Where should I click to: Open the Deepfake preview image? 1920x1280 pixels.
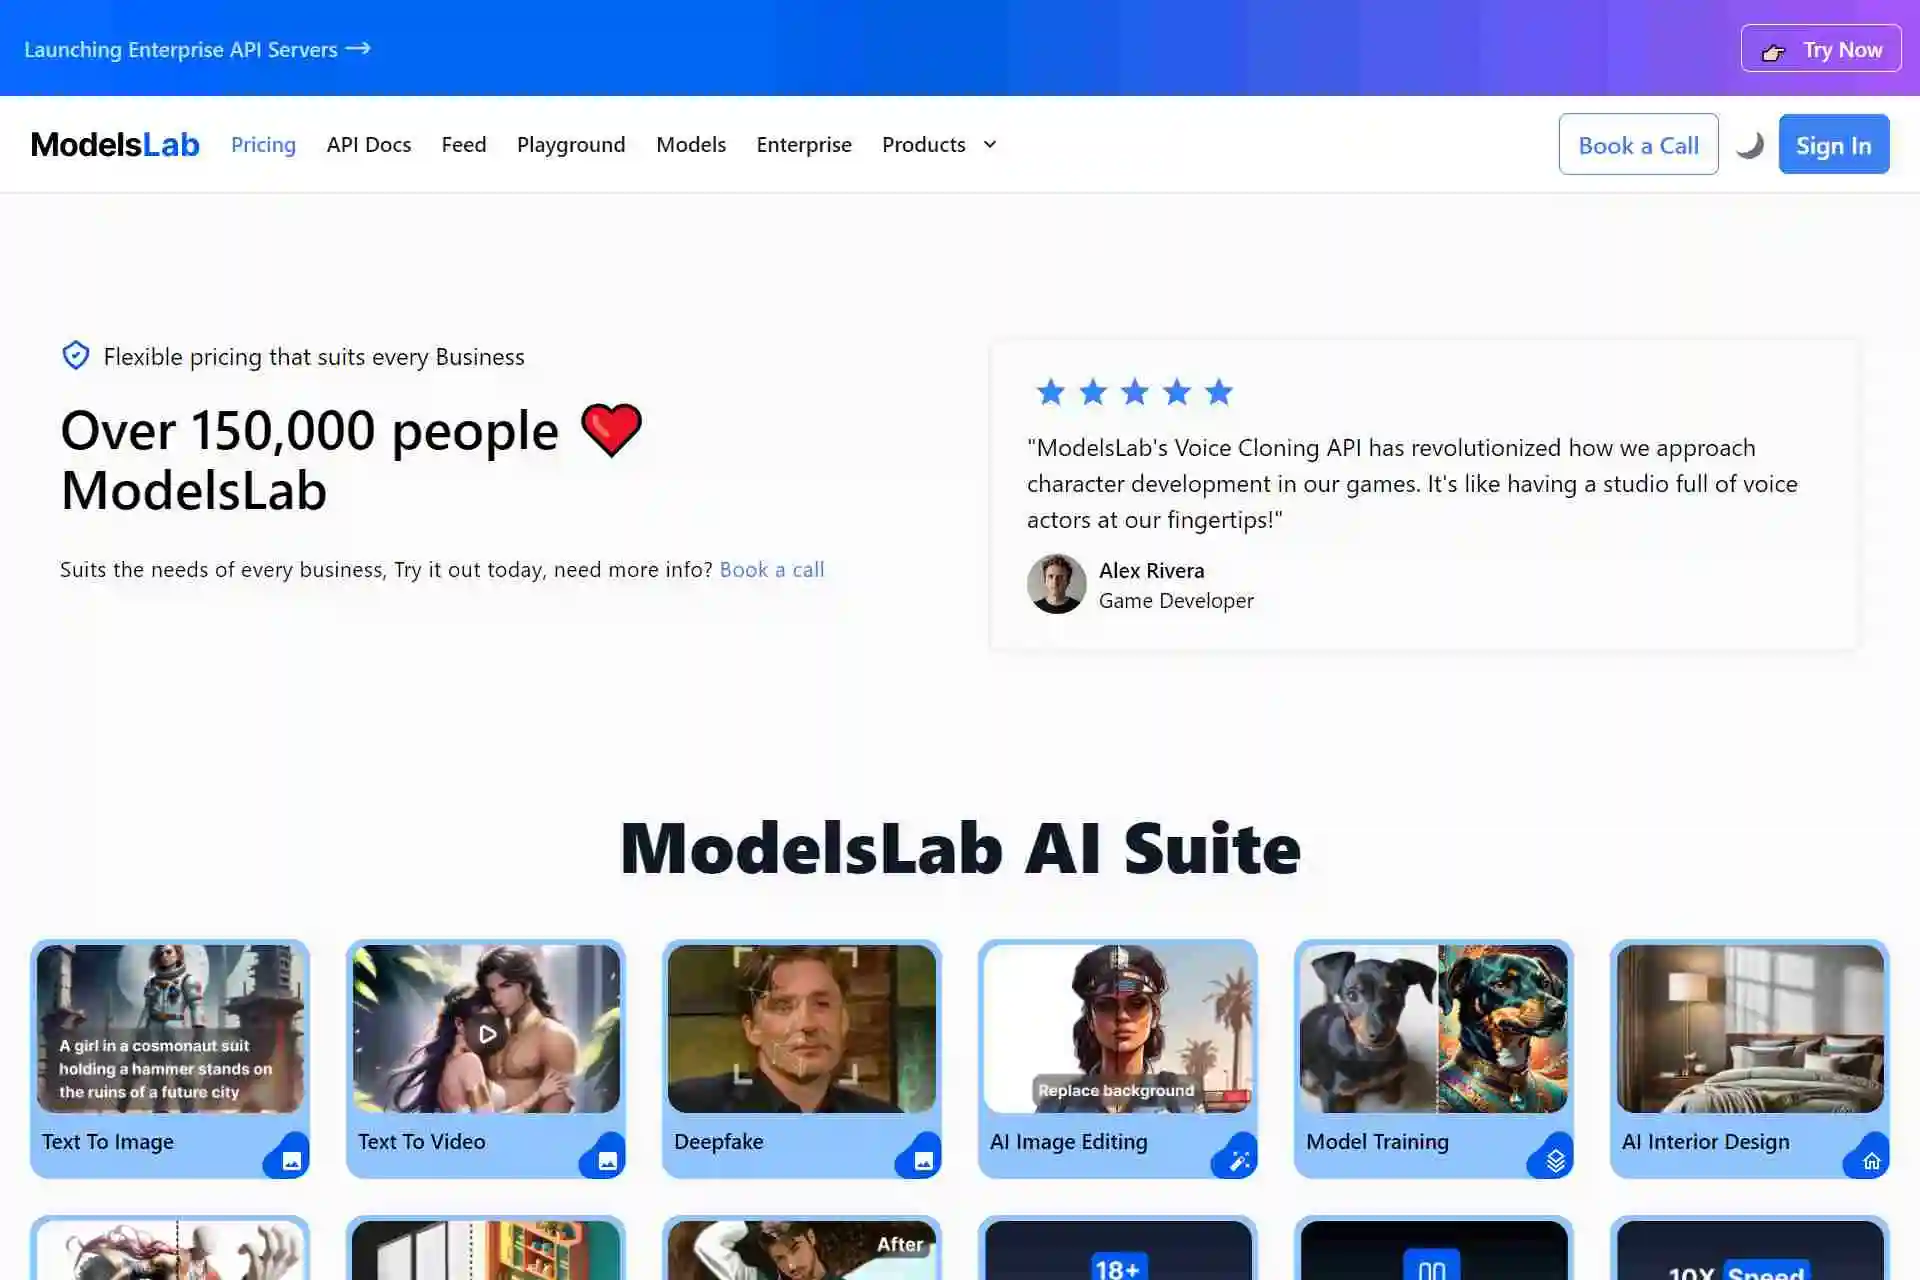pyautogui.click(x=802, y=1029)
